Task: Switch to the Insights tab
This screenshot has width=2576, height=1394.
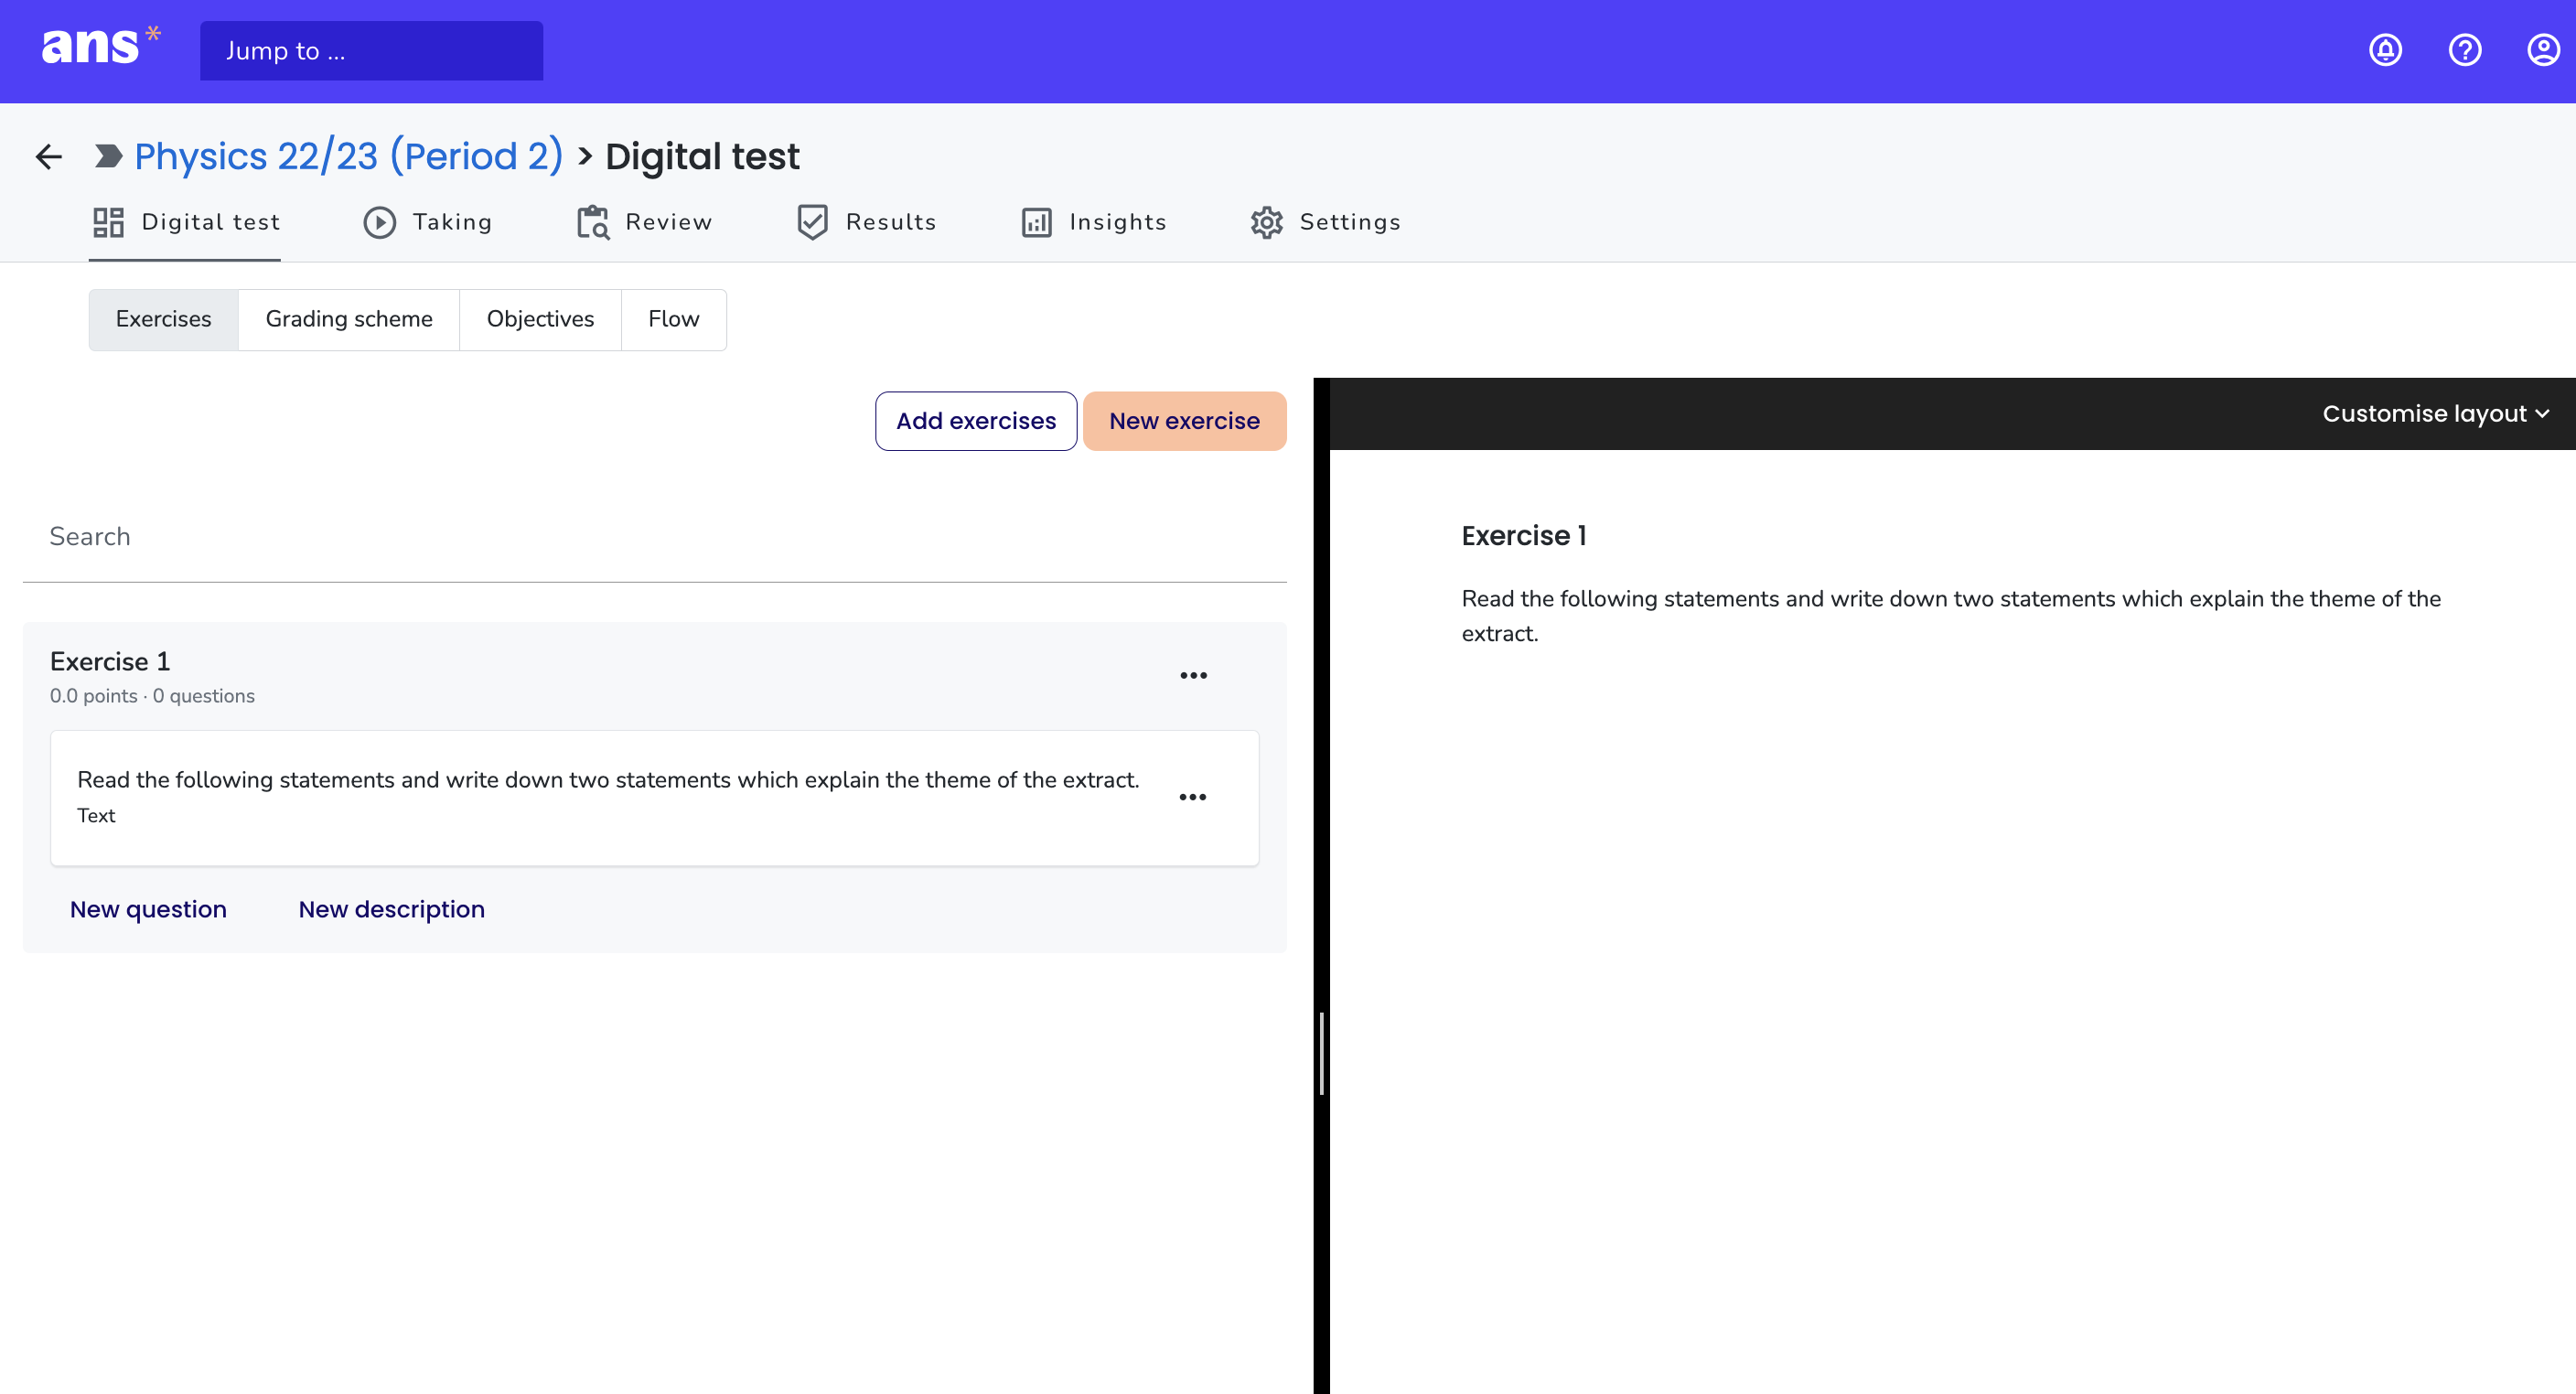Action: coord(1094,222)
